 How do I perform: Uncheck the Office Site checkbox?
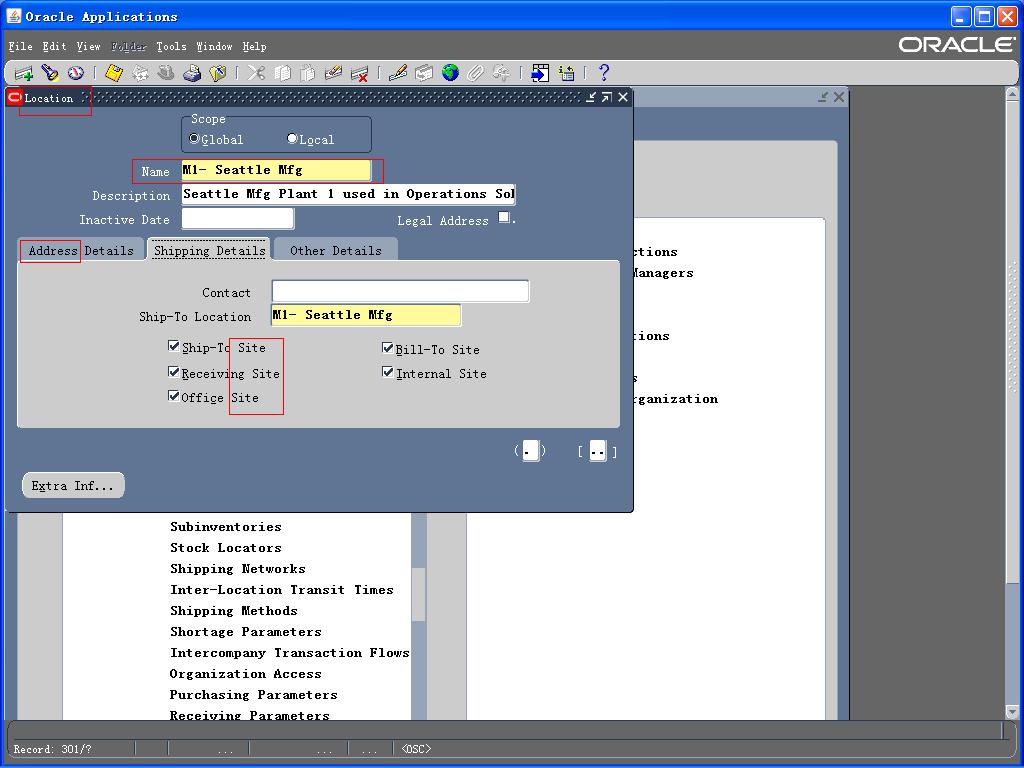(x=174, y=396)
